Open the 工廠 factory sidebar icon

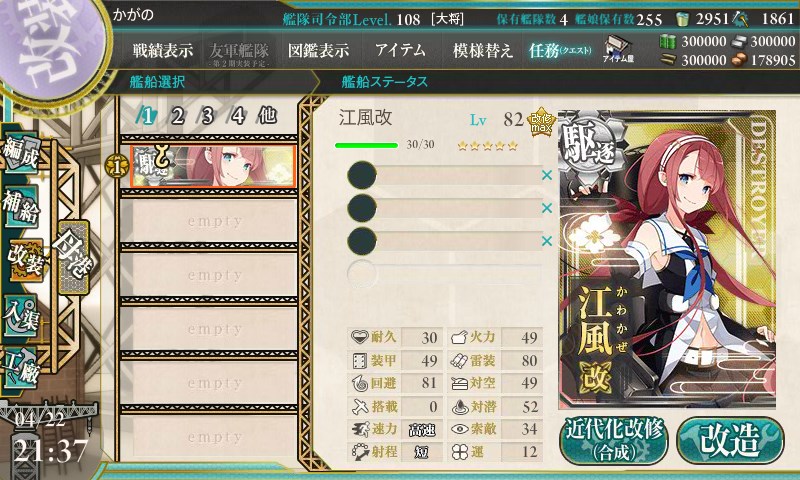coord(21,368)
